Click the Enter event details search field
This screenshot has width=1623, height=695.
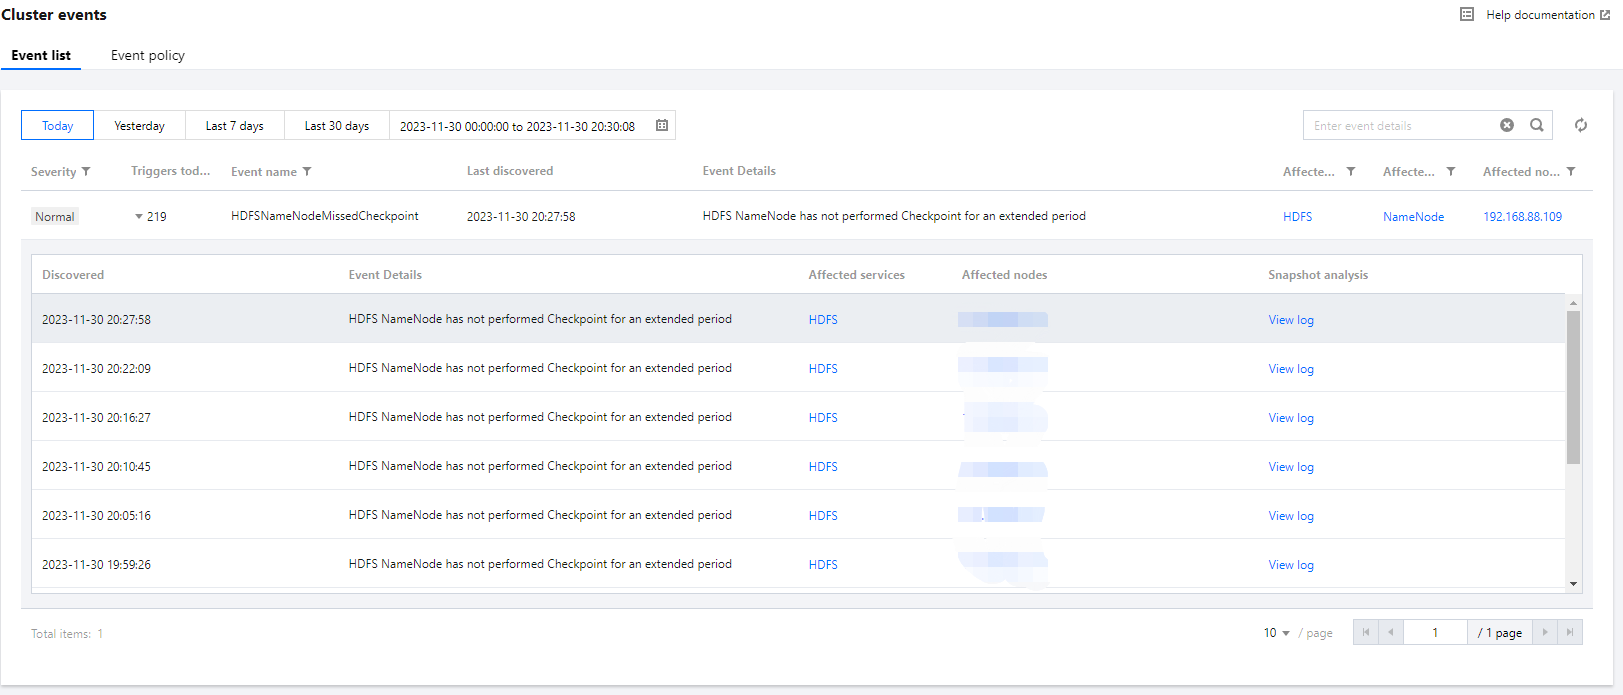pyautogui.click(x=1400, y=126)
